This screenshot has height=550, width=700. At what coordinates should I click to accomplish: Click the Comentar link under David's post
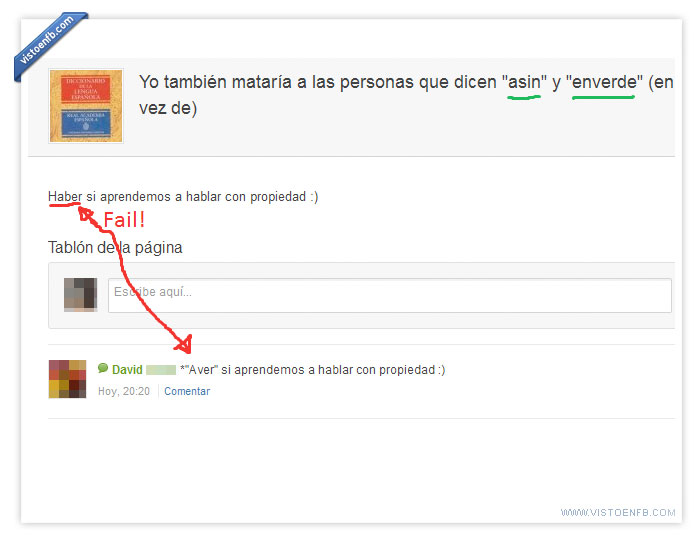(x=187, y=392)
